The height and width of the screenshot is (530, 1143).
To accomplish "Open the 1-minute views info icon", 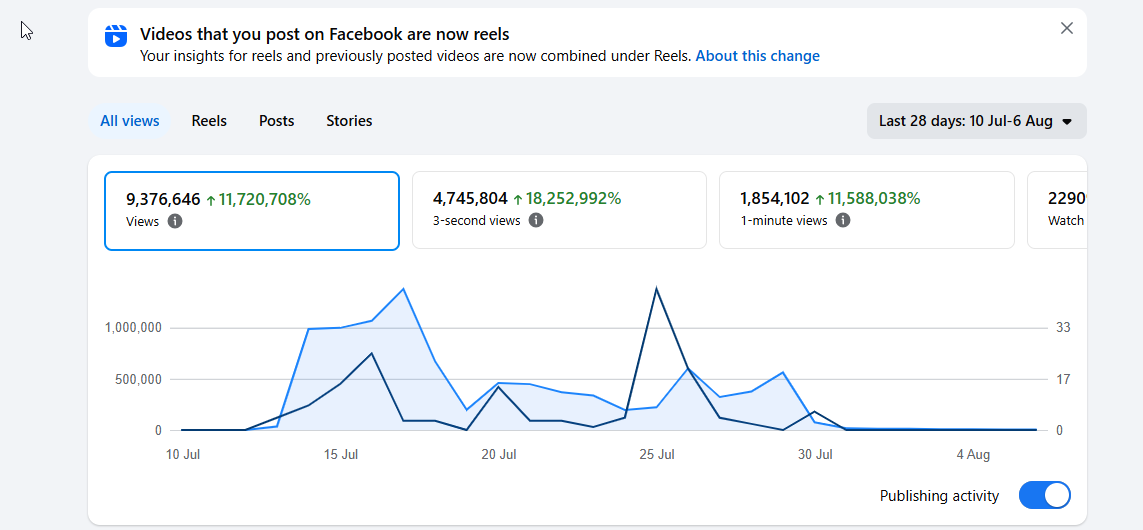I will click(843, 220).
